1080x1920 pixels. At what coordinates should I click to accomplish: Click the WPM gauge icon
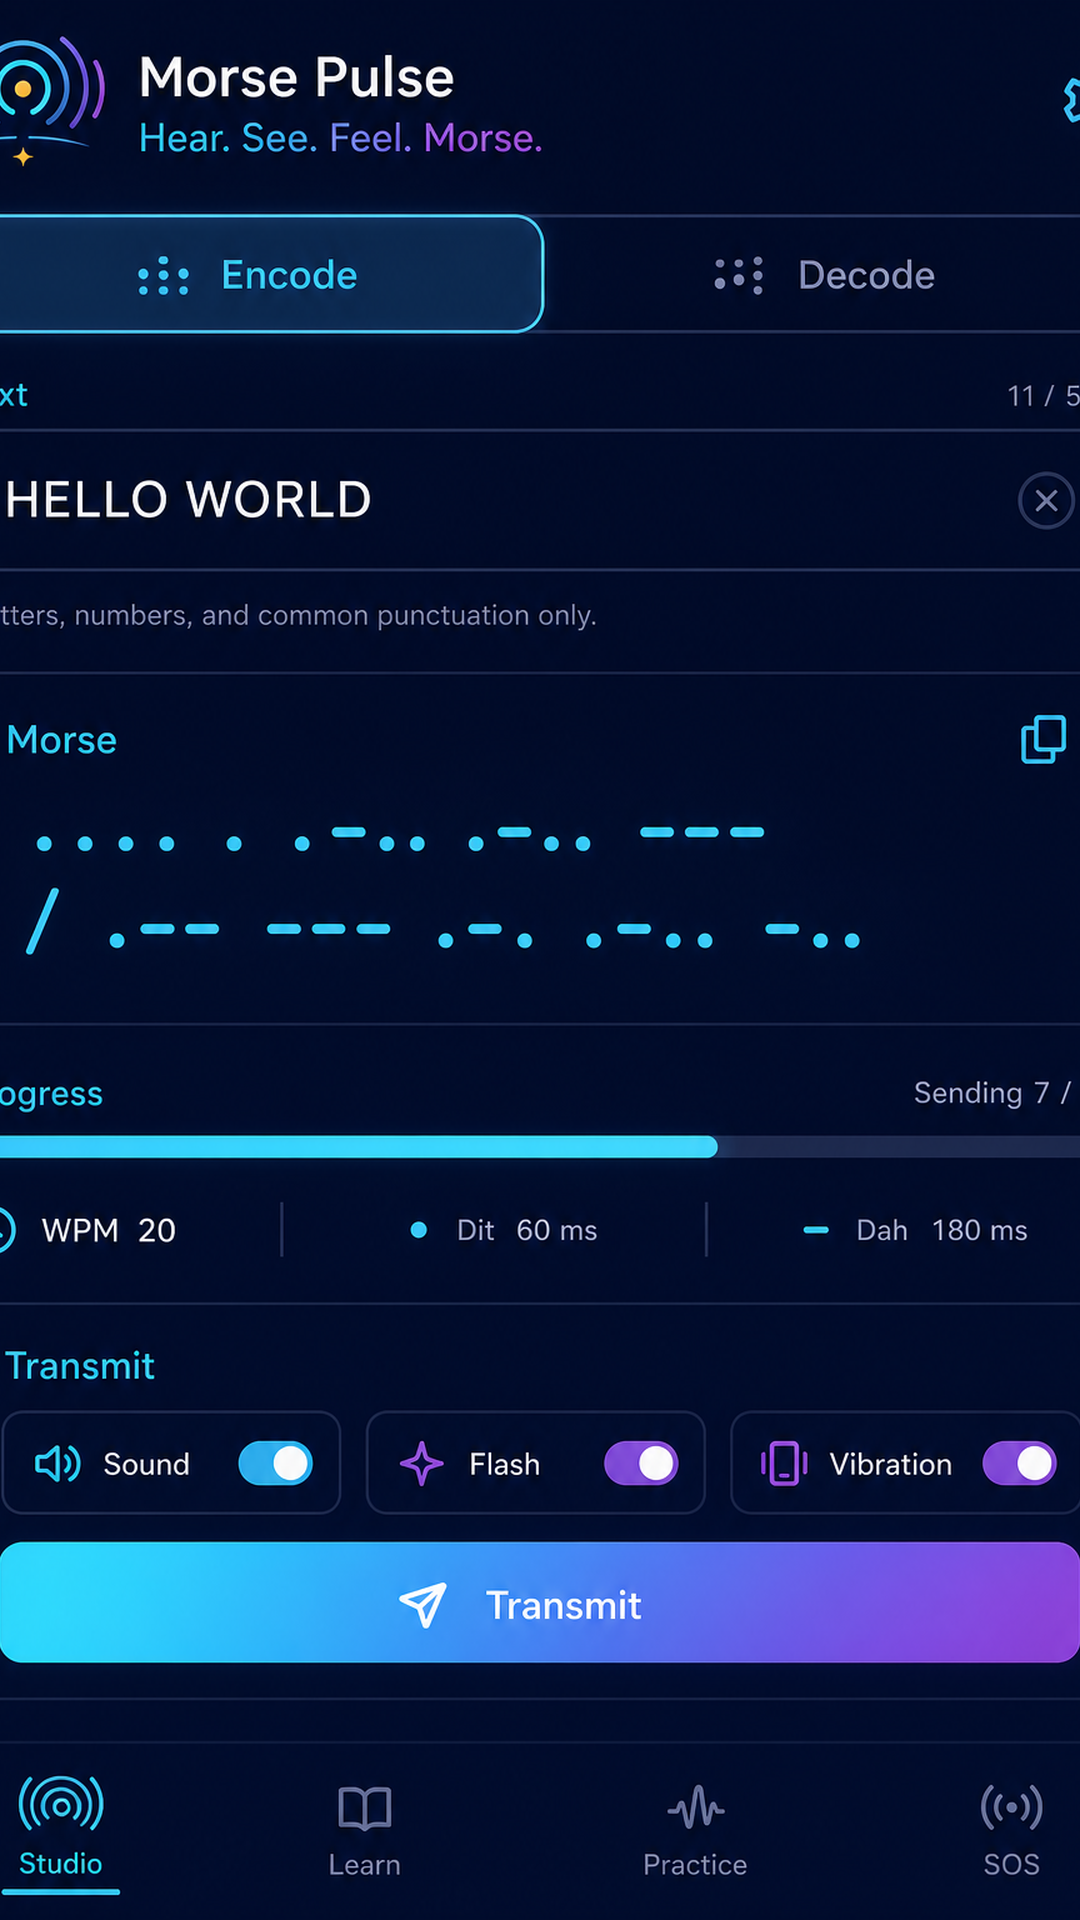6,1230
